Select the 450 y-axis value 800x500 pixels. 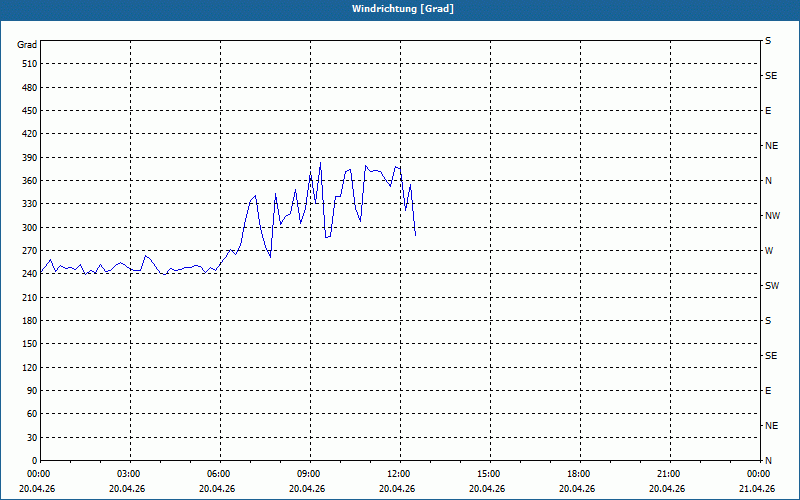[x=30, y=111]
